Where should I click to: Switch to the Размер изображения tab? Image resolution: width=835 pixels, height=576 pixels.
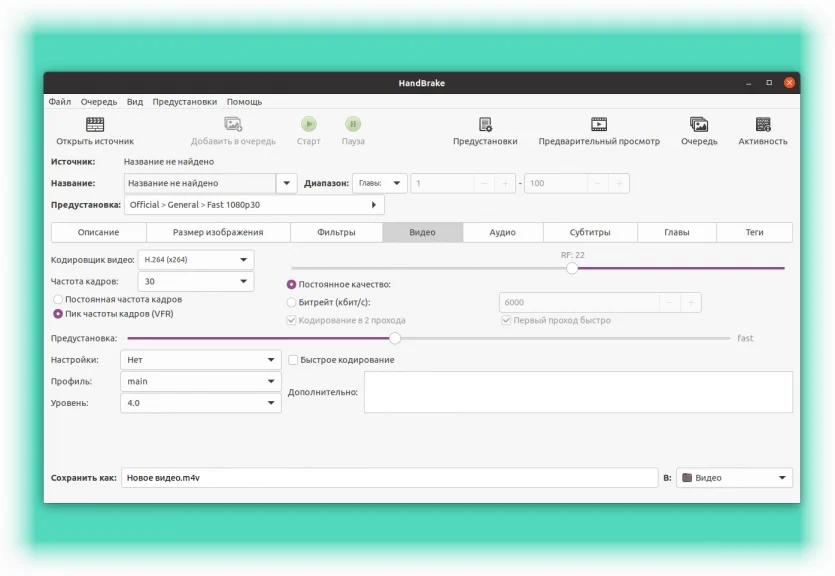pos(218,232)
